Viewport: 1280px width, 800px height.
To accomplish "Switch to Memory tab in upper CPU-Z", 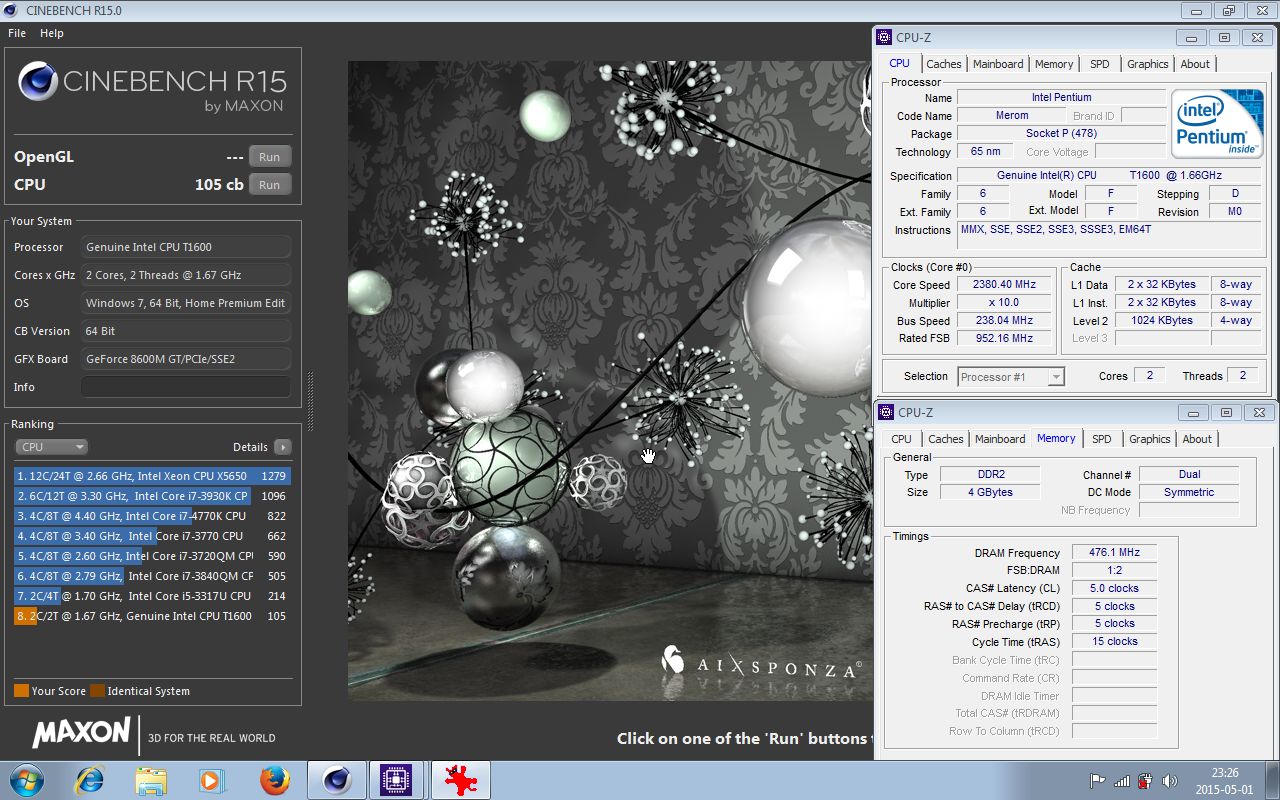I will tap(1054, 64).
